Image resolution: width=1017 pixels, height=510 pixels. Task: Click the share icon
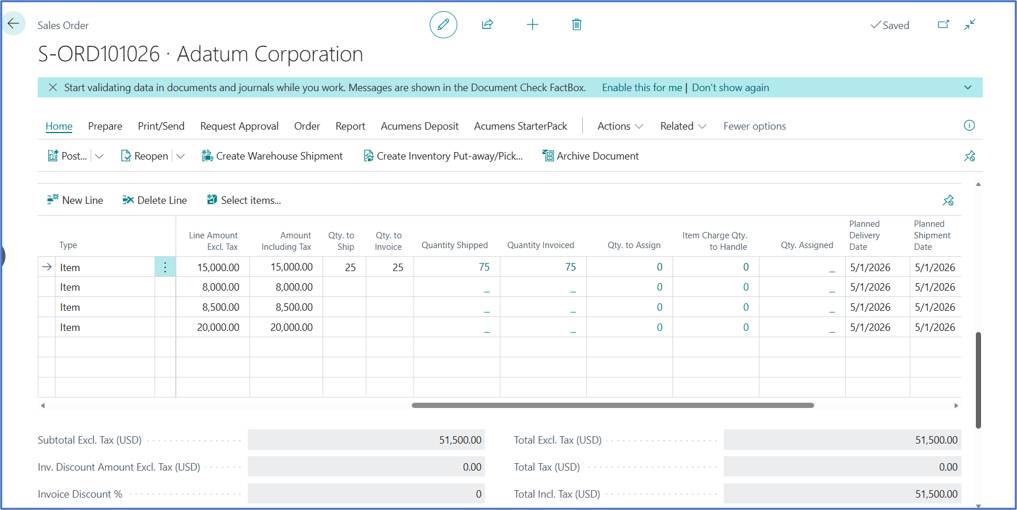click(x=487, y=25)
